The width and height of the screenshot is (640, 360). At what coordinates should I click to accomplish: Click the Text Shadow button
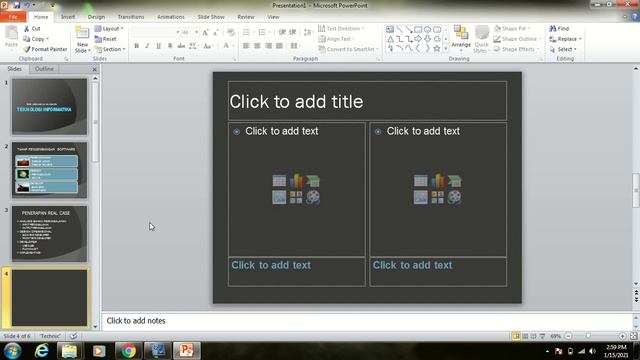(x=170, y=46)
